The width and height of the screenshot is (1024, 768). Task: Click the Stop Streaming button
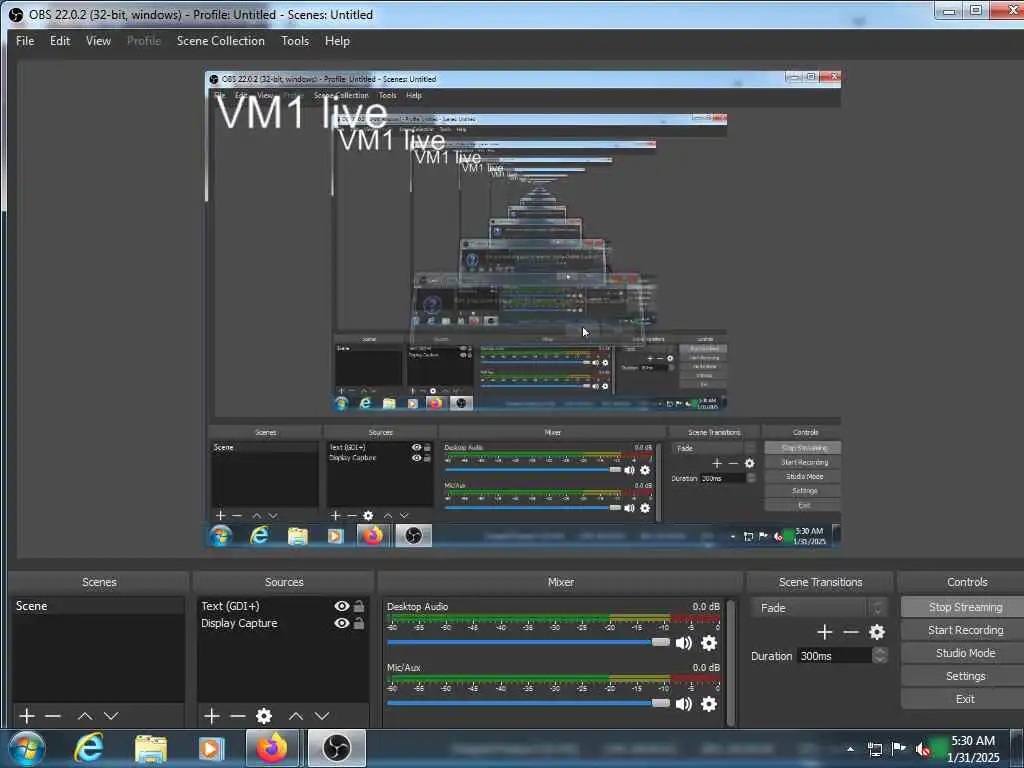[965, 607]
